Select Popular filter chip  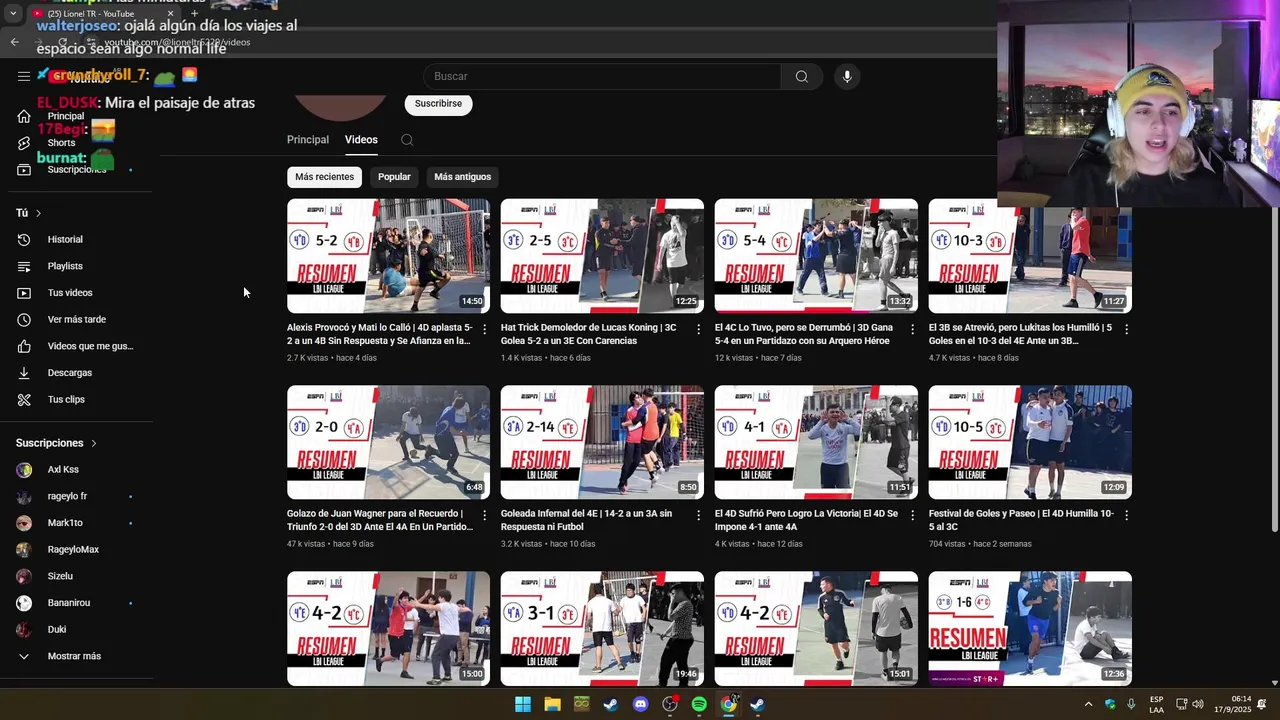[x=394, y=177]
